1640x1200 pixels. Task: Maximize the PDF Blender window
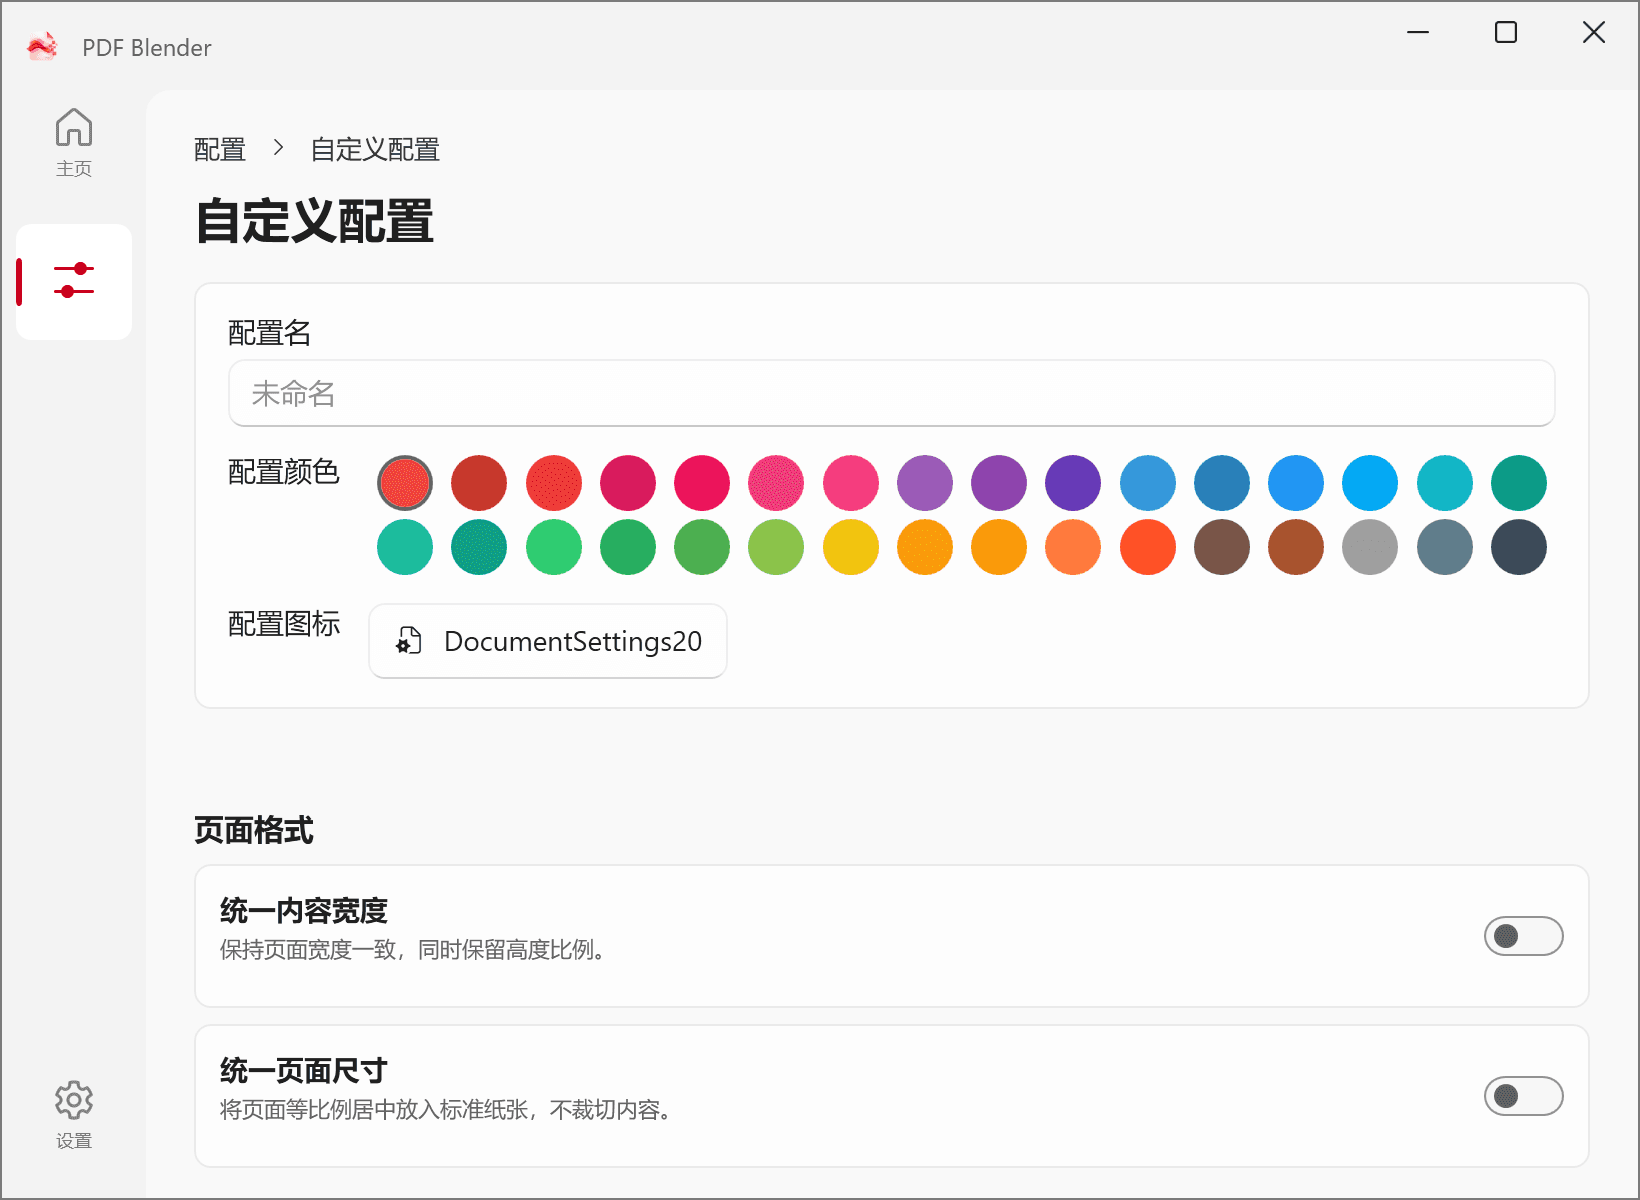tap(1506, 33)
